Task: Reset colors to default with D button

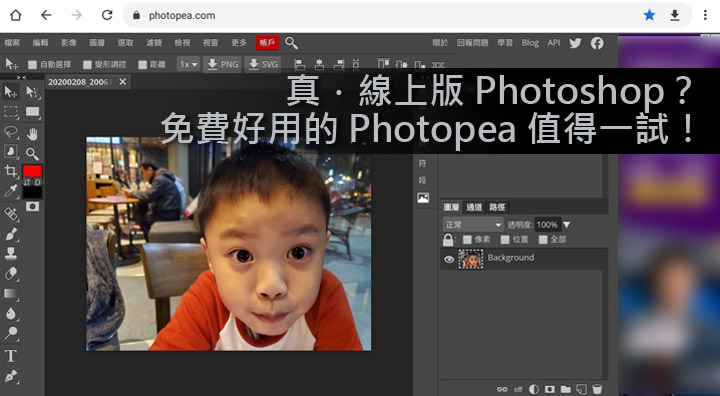Action: click(38, 182)
